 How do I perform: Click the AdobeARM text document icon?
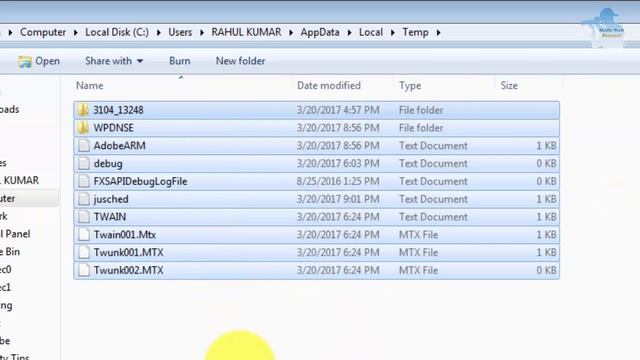click(x=84, y=146)
